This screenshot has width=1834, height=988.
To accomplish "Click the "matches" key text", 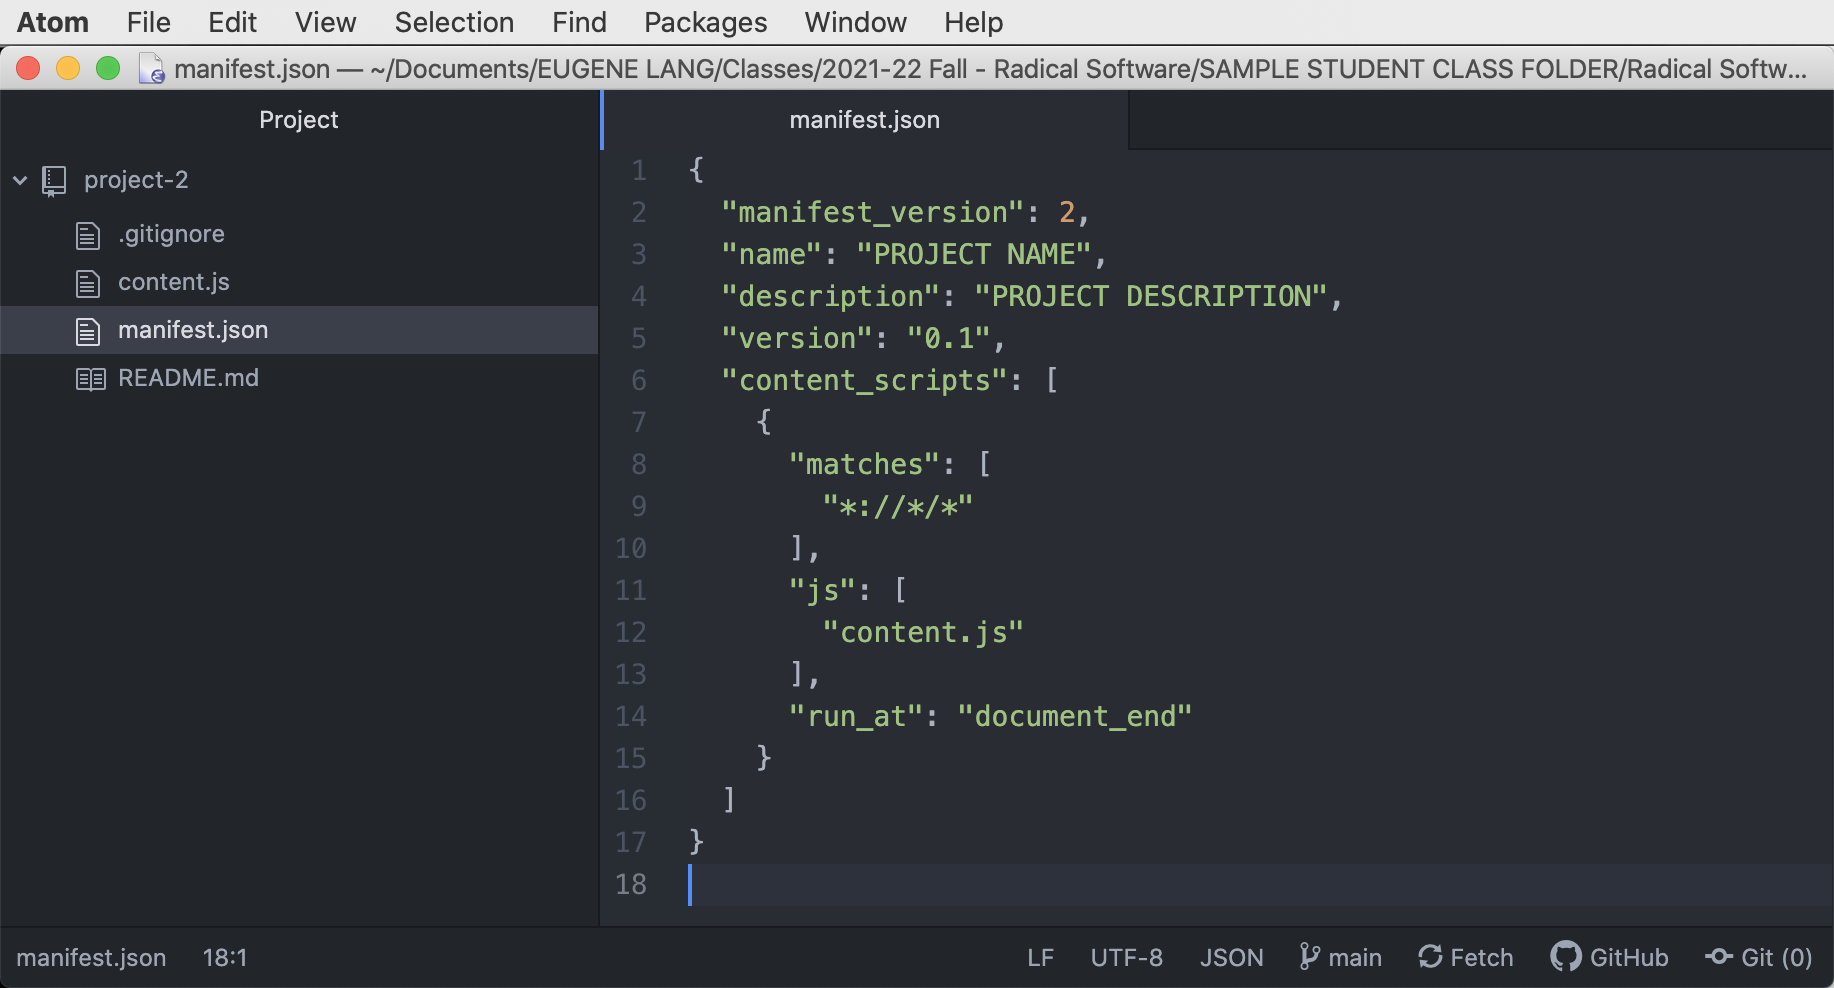I will (864, 464).
